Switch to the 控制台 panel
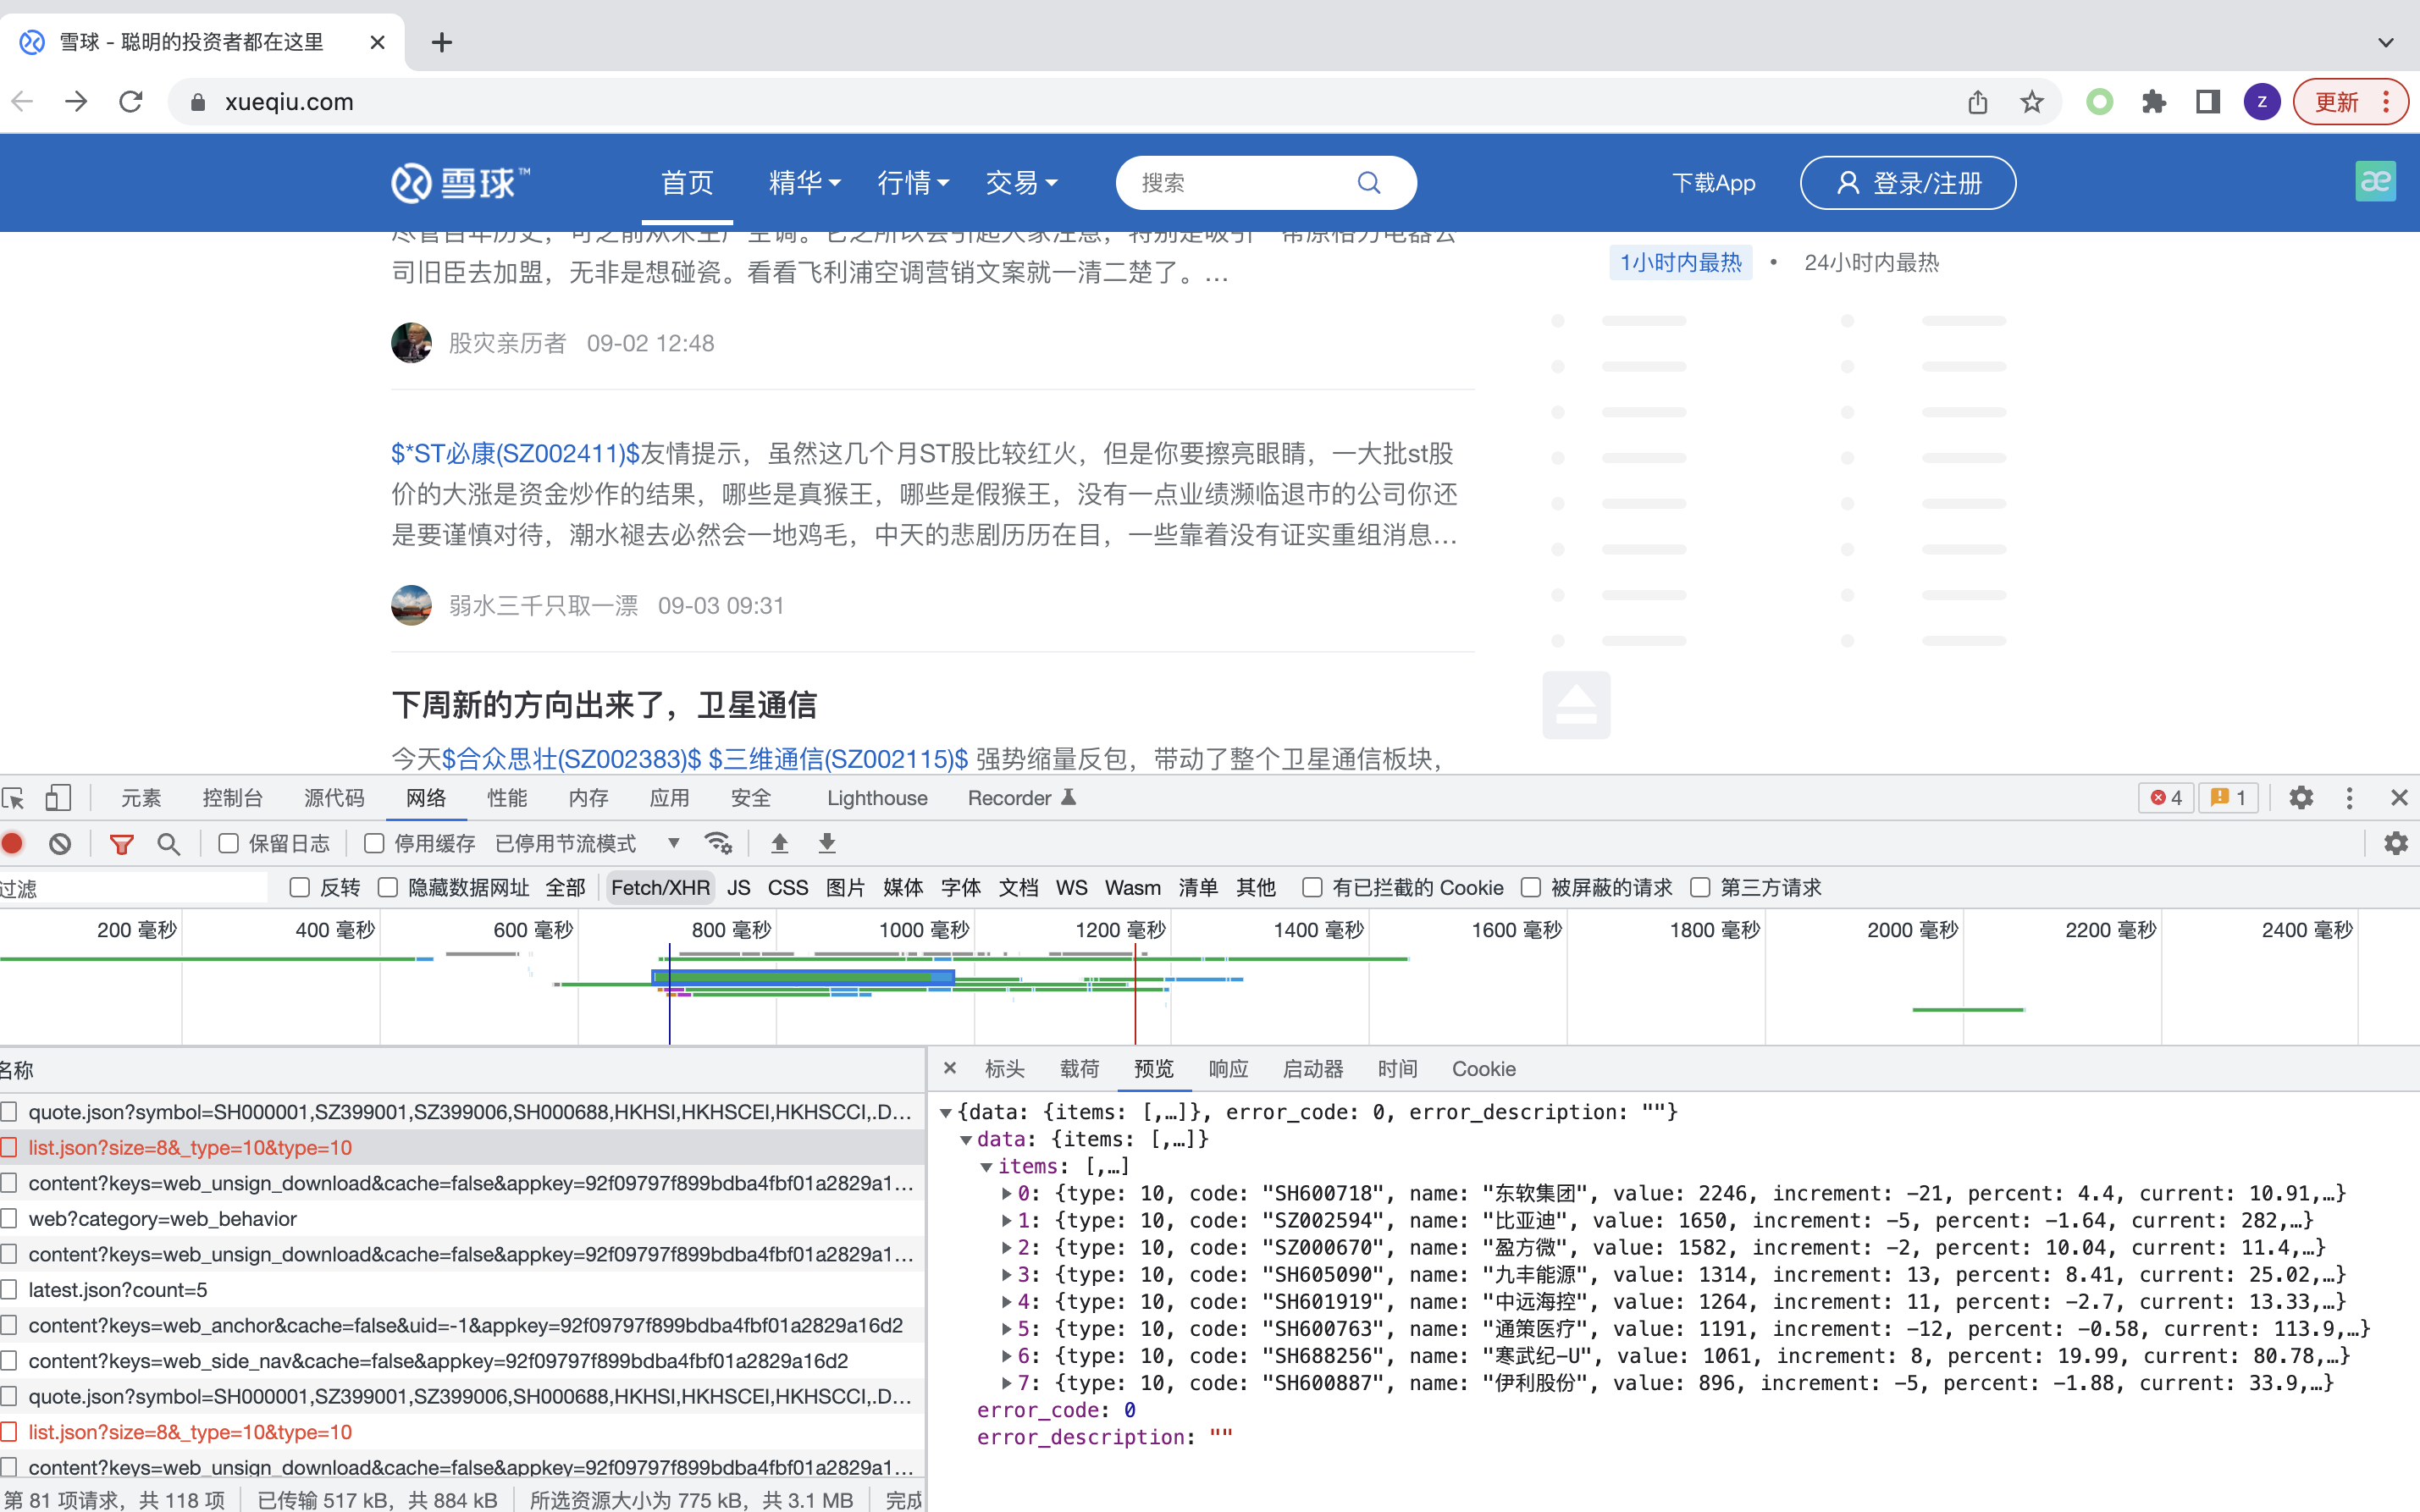The width and height of the screenshot is (2420, 1512). pos(232,798)
